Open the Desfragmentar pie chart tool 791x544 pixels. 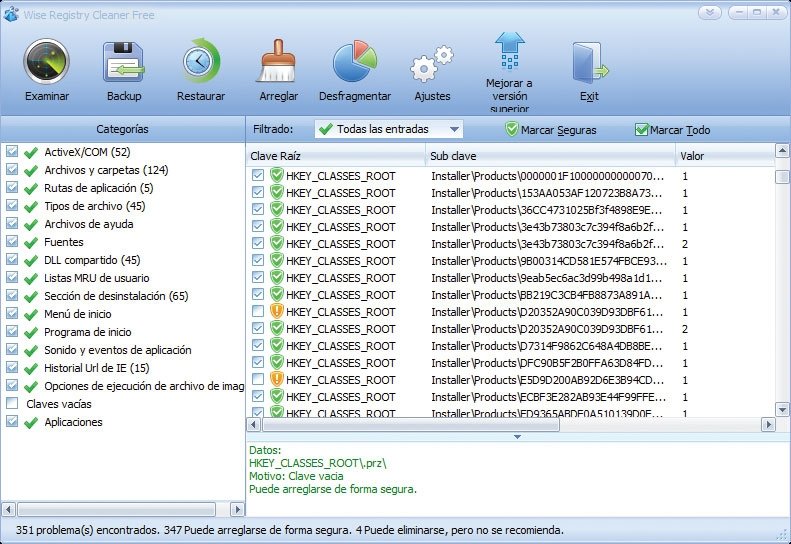pos(355,62)
